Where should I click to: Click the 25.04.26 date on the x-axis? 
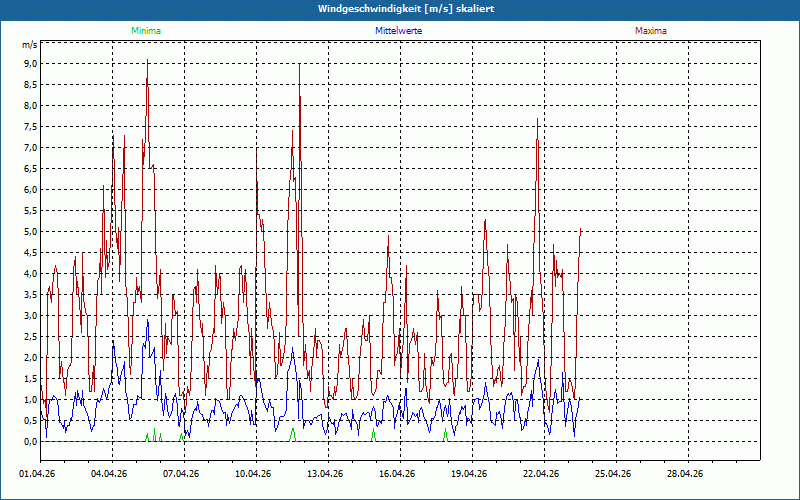615,474
